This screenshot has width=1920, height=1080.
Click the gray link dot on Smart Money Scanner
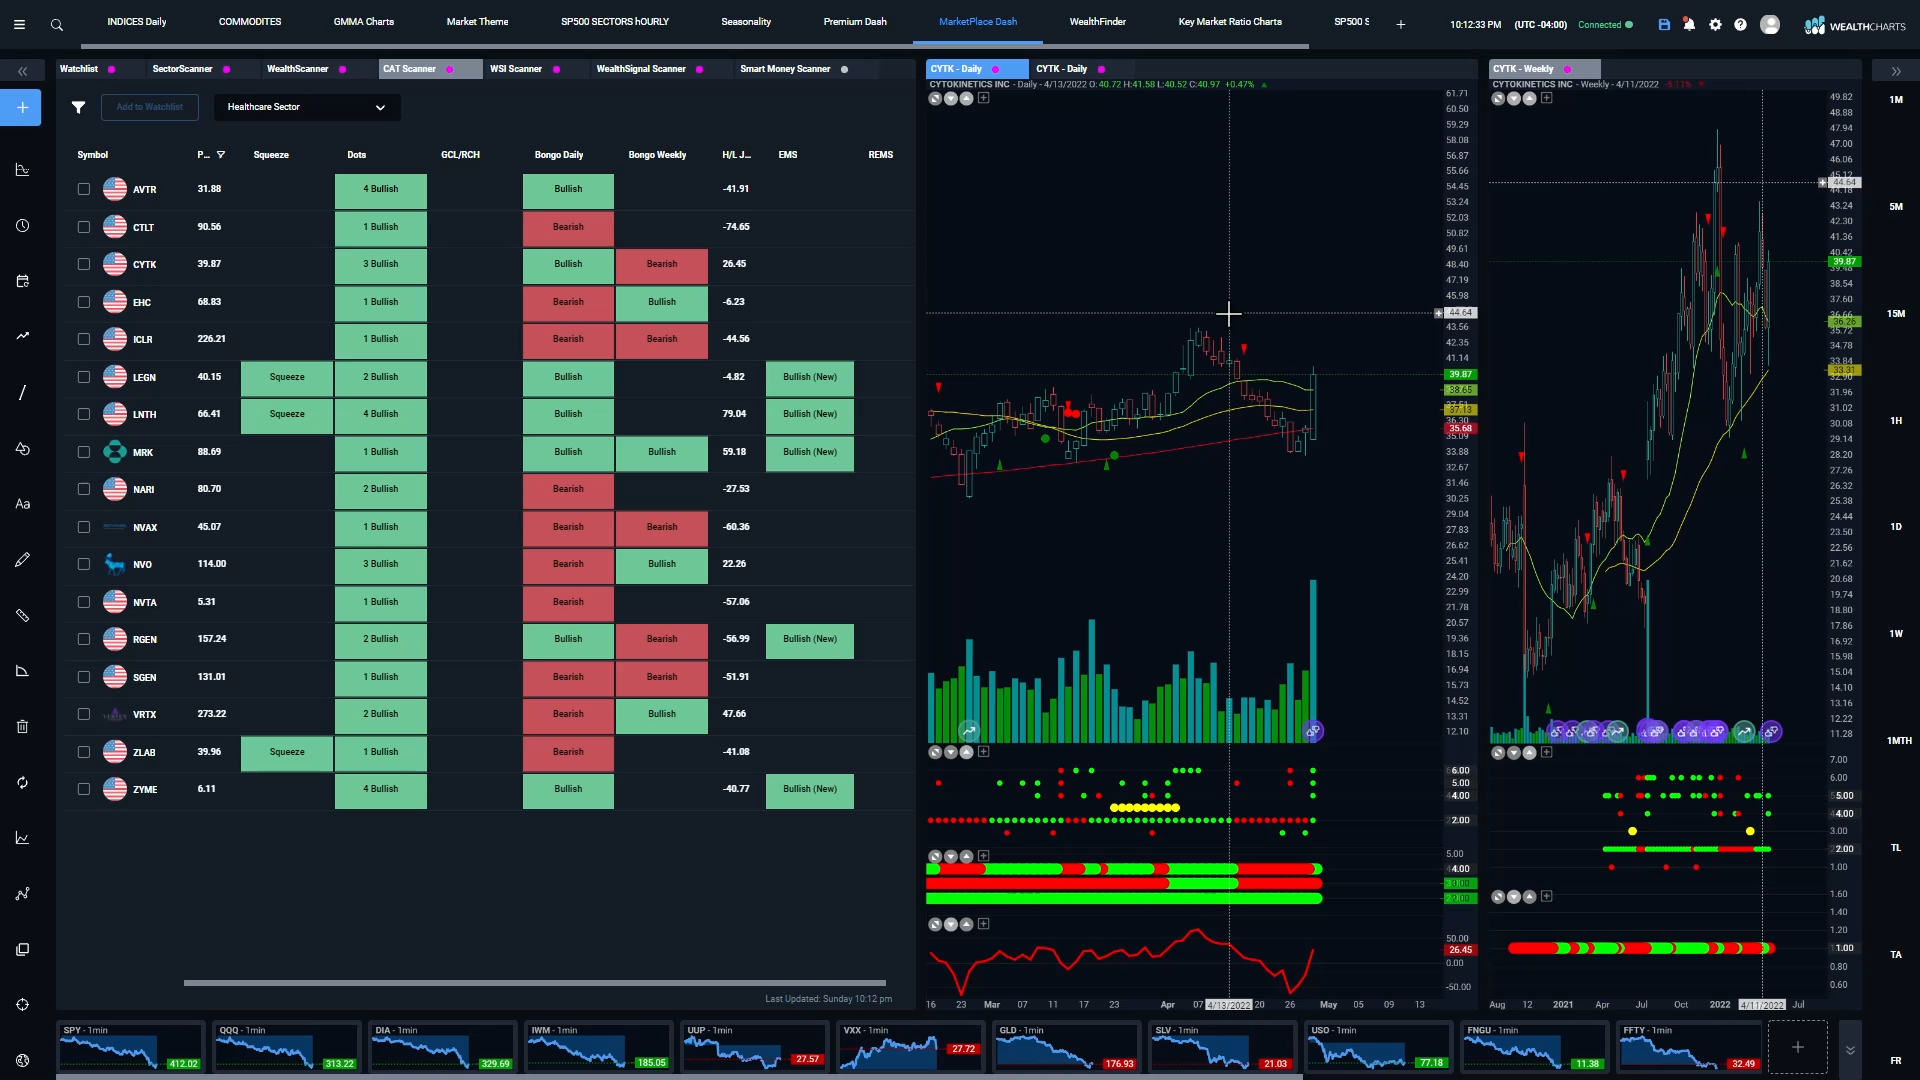coord(844,70)
